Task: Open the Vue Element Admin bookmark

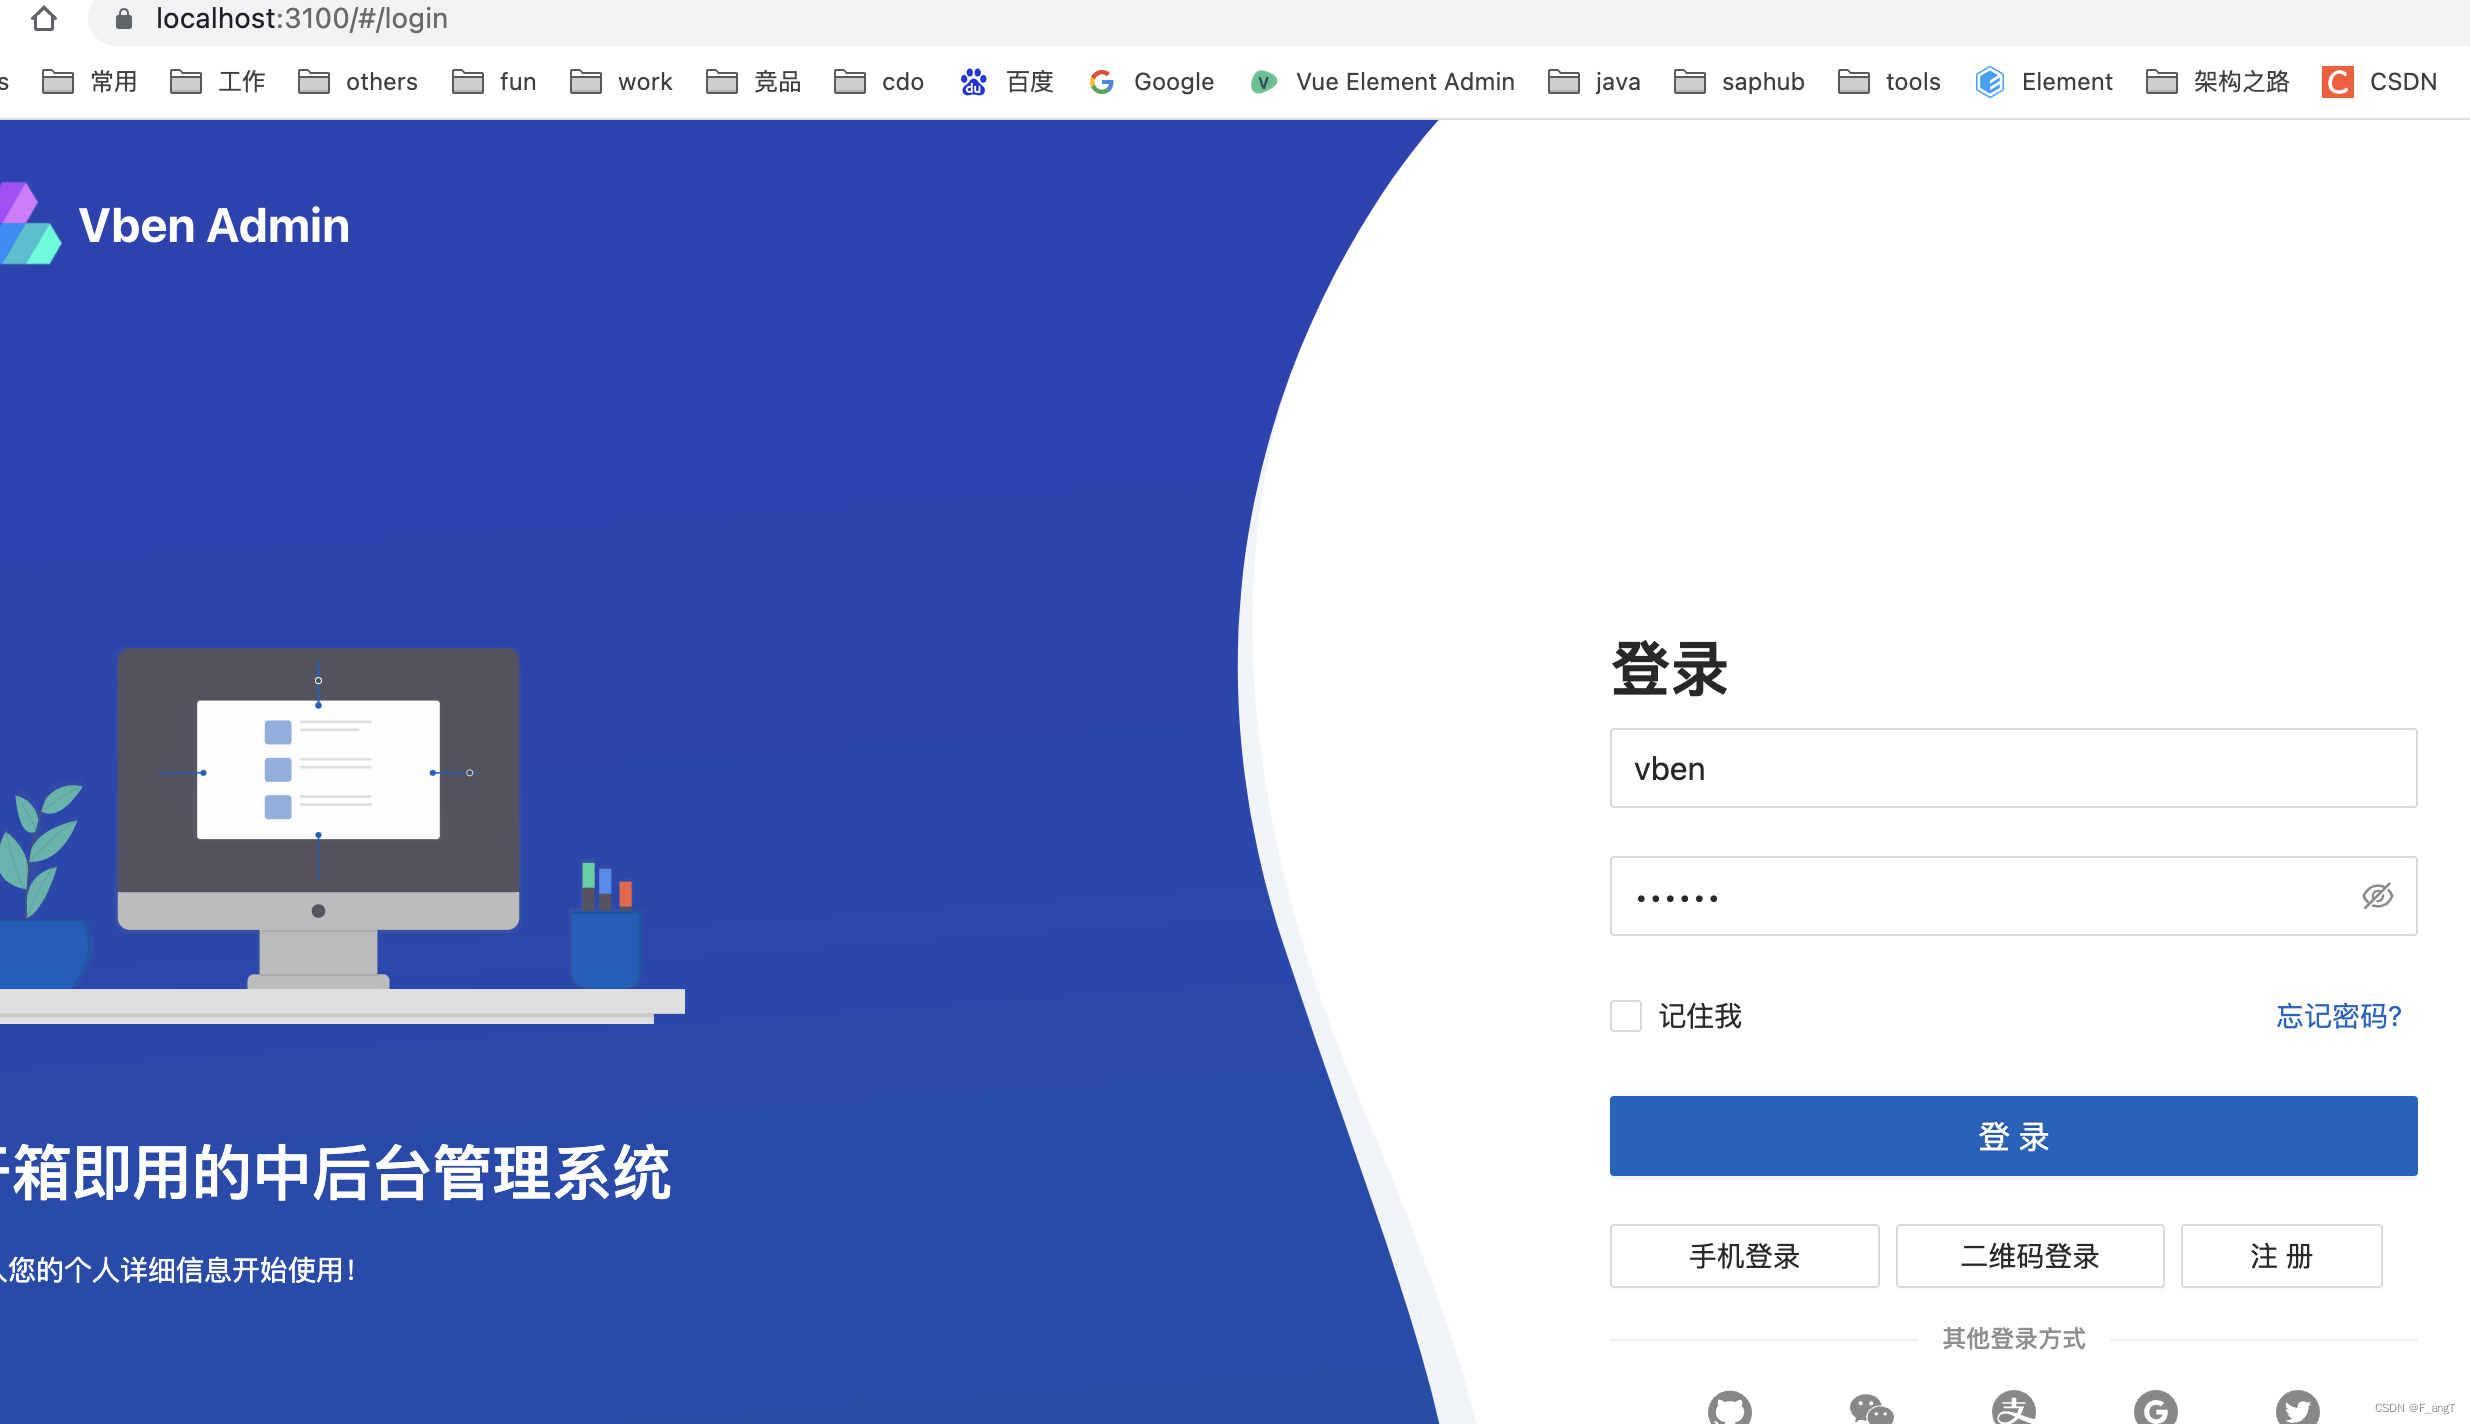Action: pyautogui.click(x=1383, y=81)
